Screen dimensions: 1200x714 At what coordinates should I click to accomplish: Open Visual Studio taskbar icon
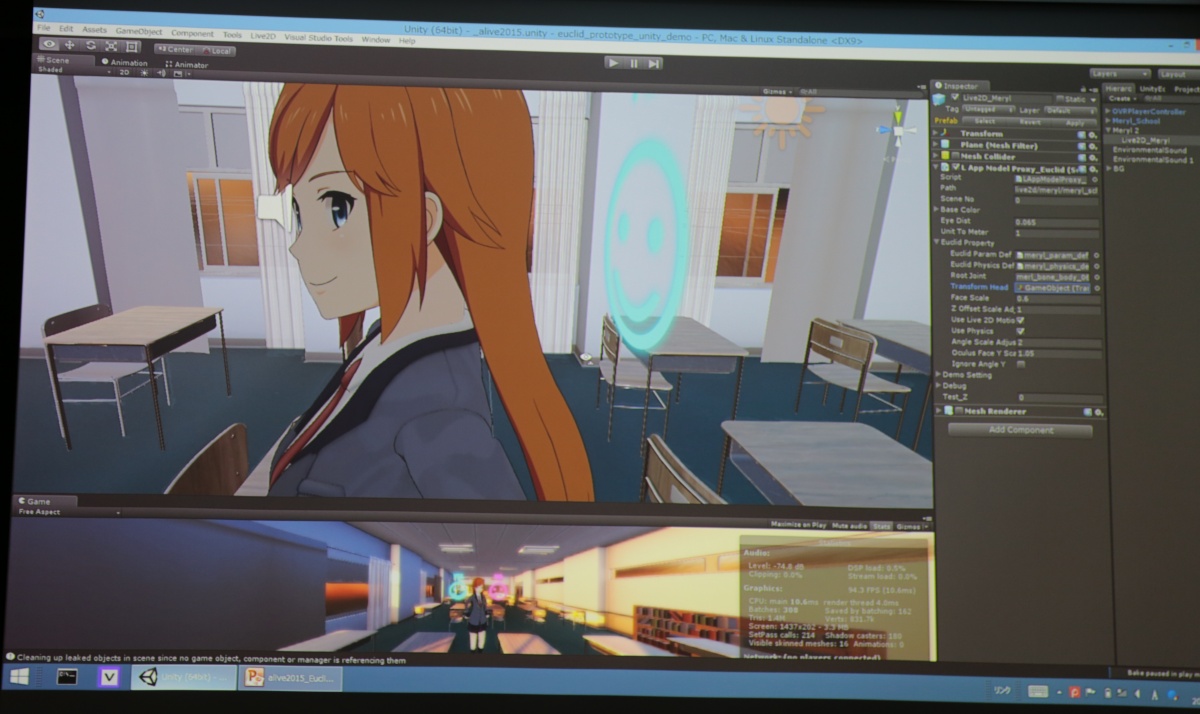click(109, 677)
